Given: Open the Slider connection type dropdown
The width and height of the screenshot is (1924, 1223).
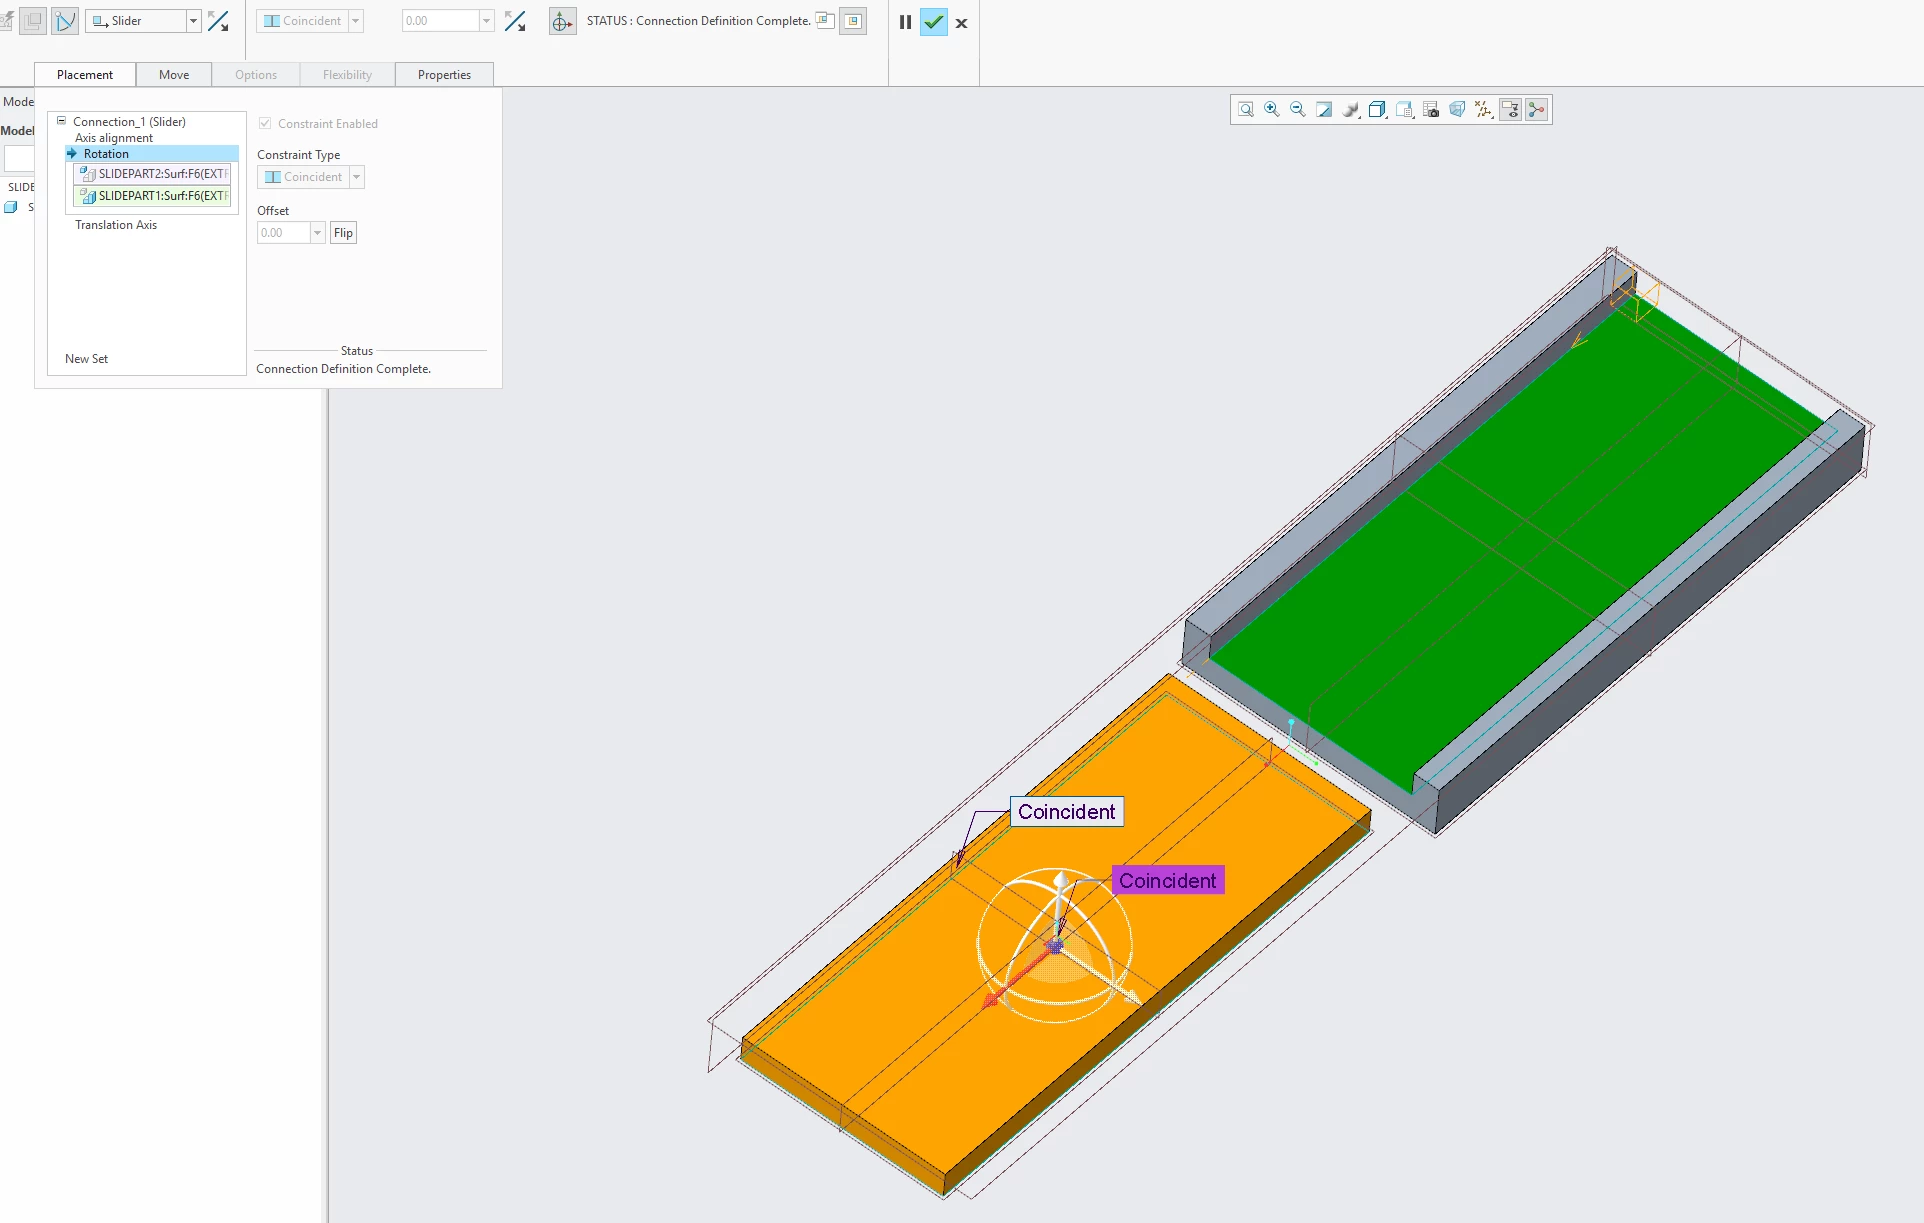Looking at the screenshot, I should pos(193,21).
